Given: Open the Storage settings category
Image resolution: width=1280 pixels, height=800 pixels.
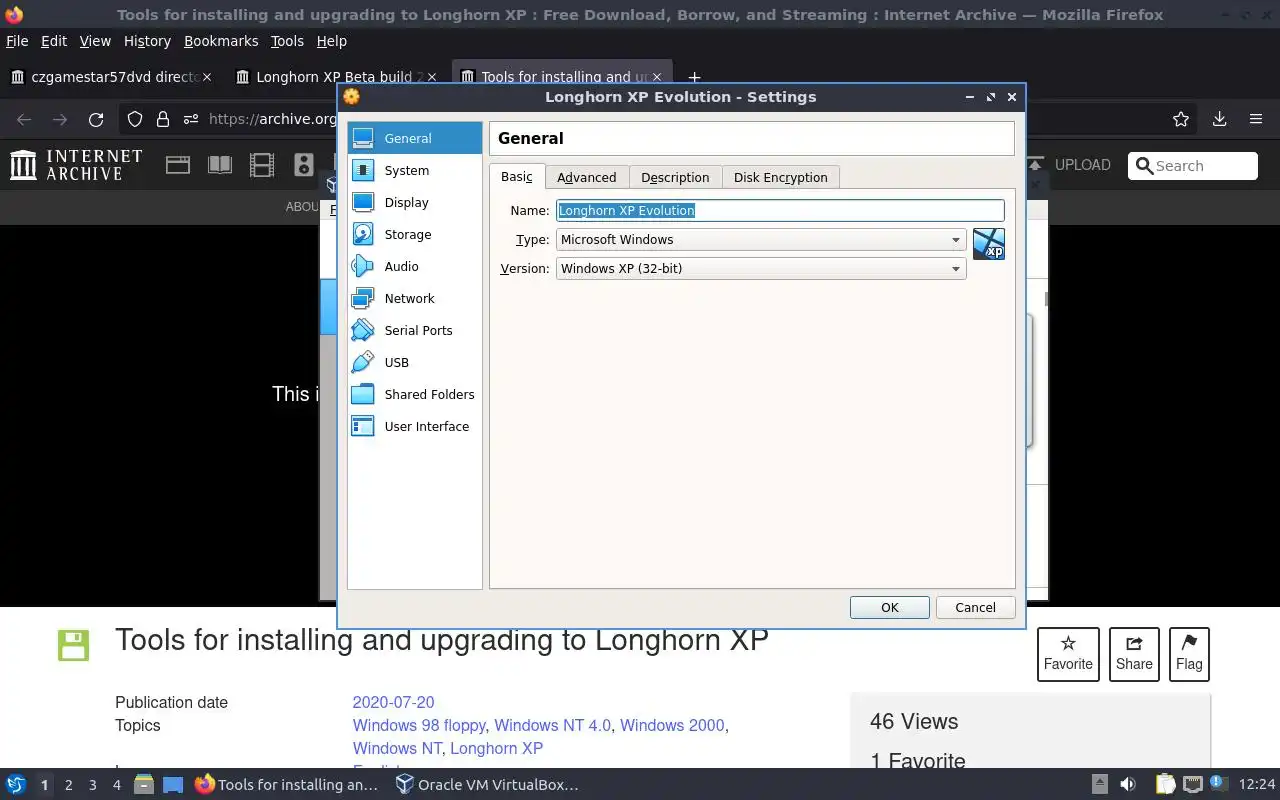Looking at the screenshot, I should coord(414,234).
